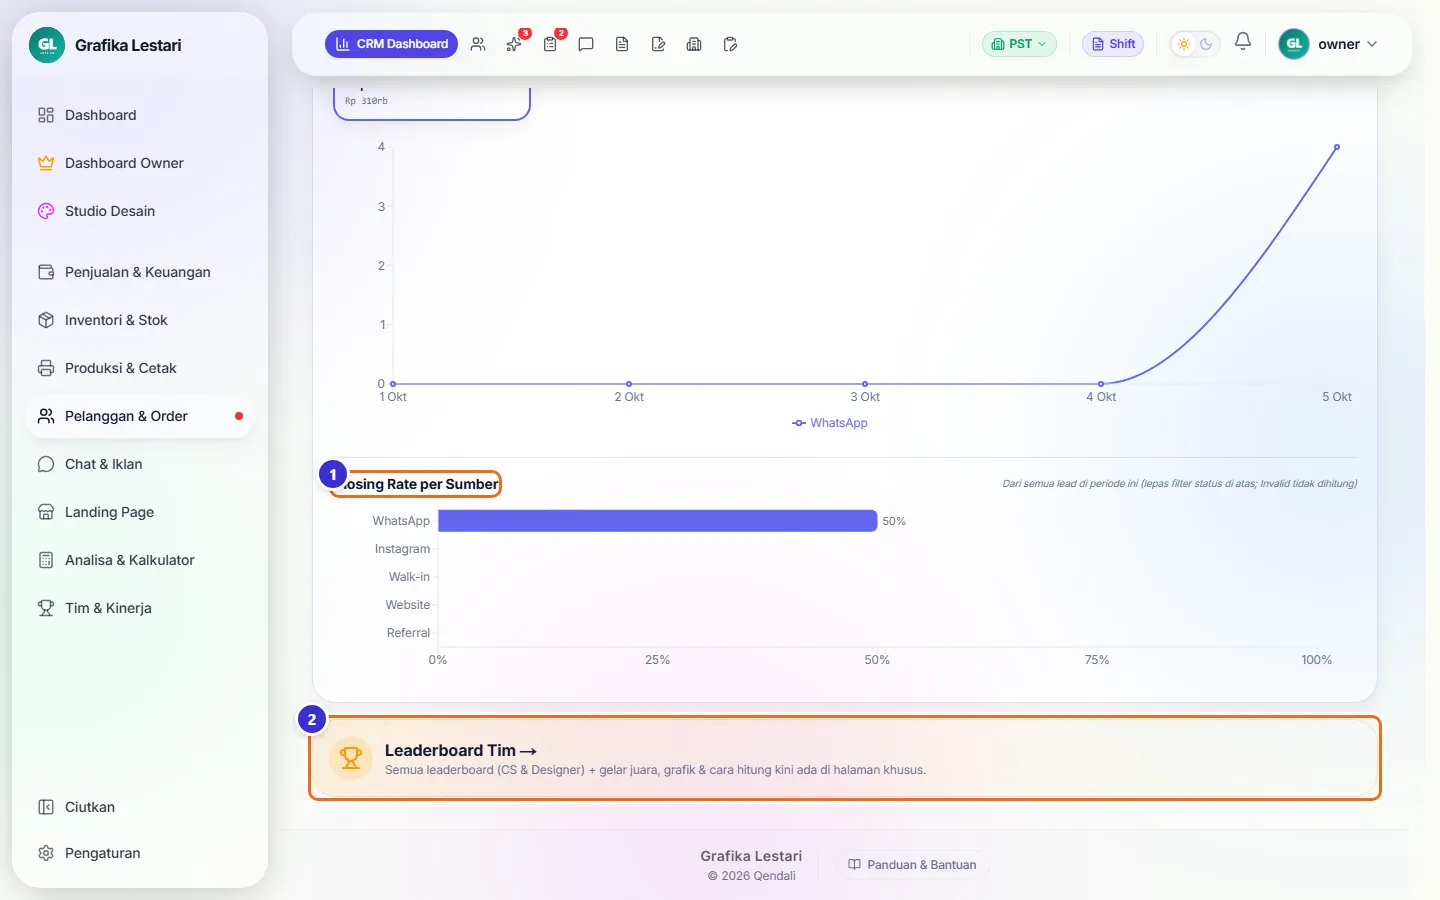Click the Shift button
The height and width of the screenshot is (900, 1440).
point(1113,44)
